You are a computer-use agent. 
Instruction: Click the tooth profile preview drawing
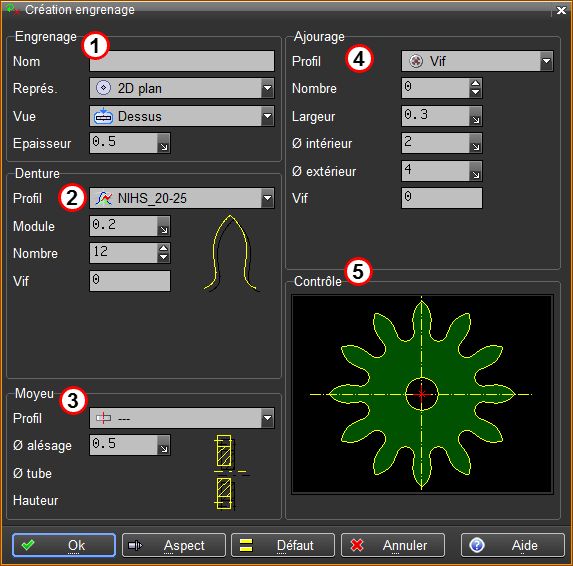pyautogui.click(x=232, y=254)
